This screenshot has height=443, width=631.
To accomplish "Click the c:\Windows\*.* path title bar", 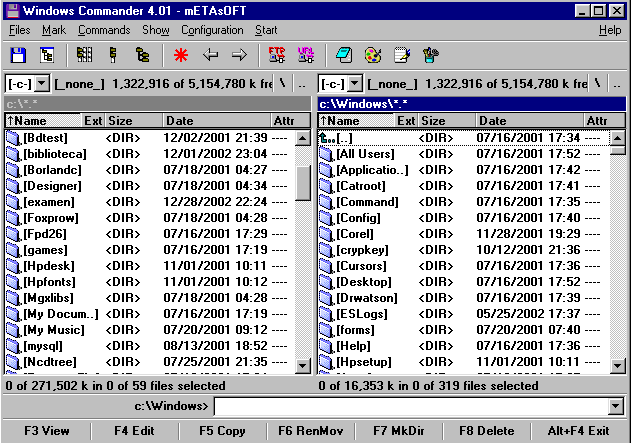I will click(x=472, y=104).
